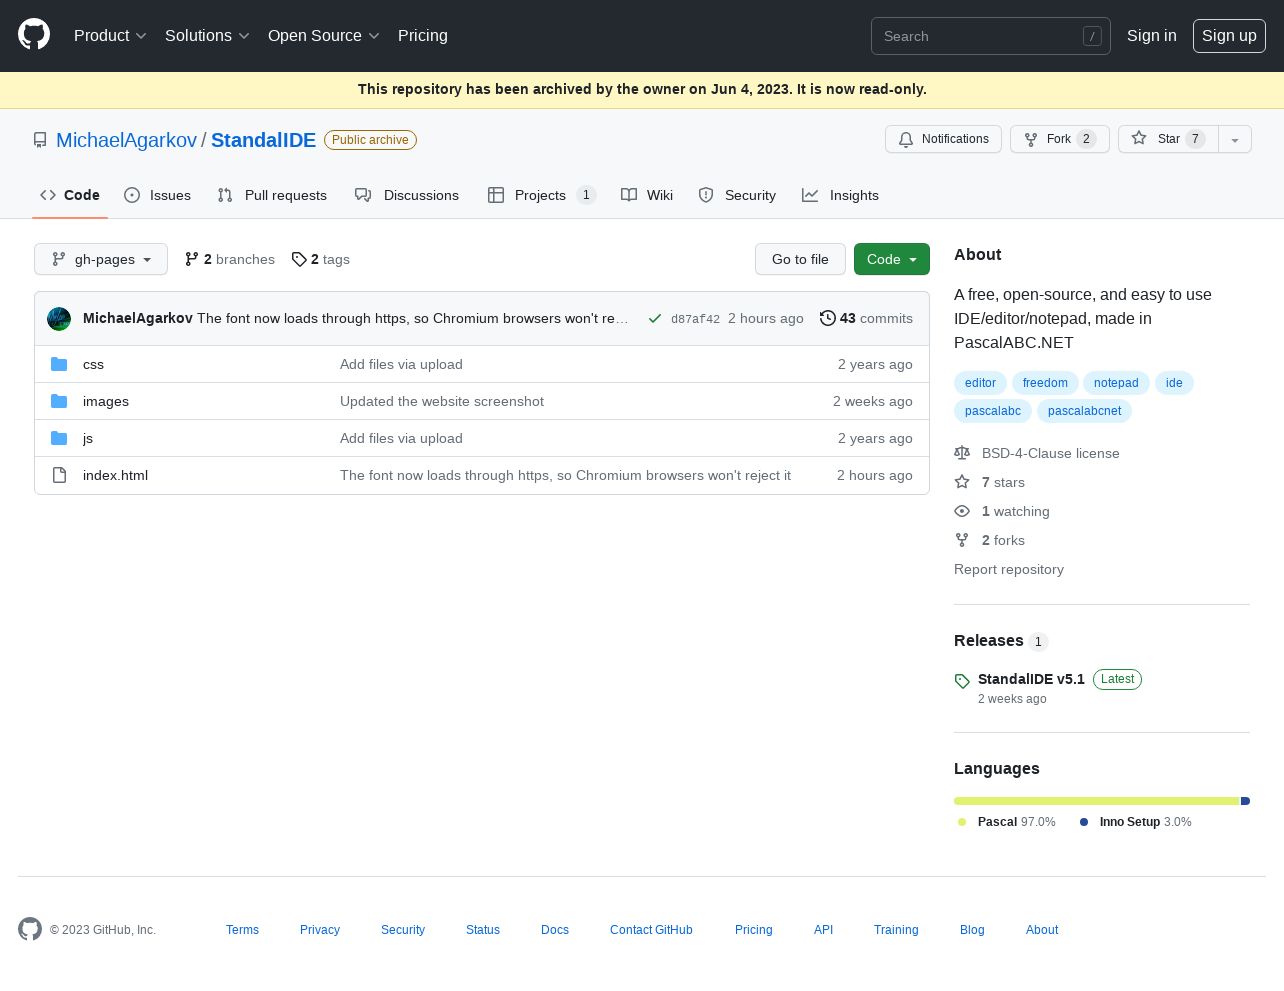Click the green check status icon
1284x991 pixels.
pyautogui.click(x=655, y=318)
